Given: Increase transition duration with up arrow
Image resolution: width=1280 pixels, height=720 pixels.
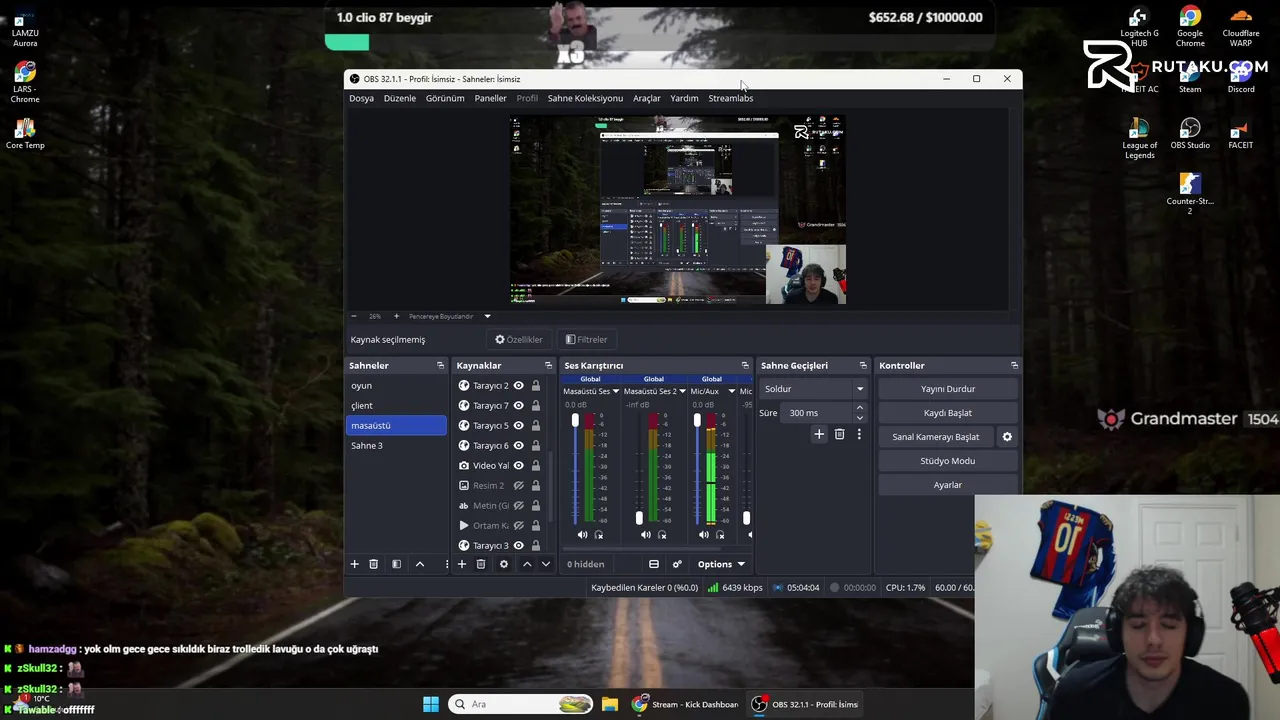Looking at the screenshot, I should (x=859, y=408).
